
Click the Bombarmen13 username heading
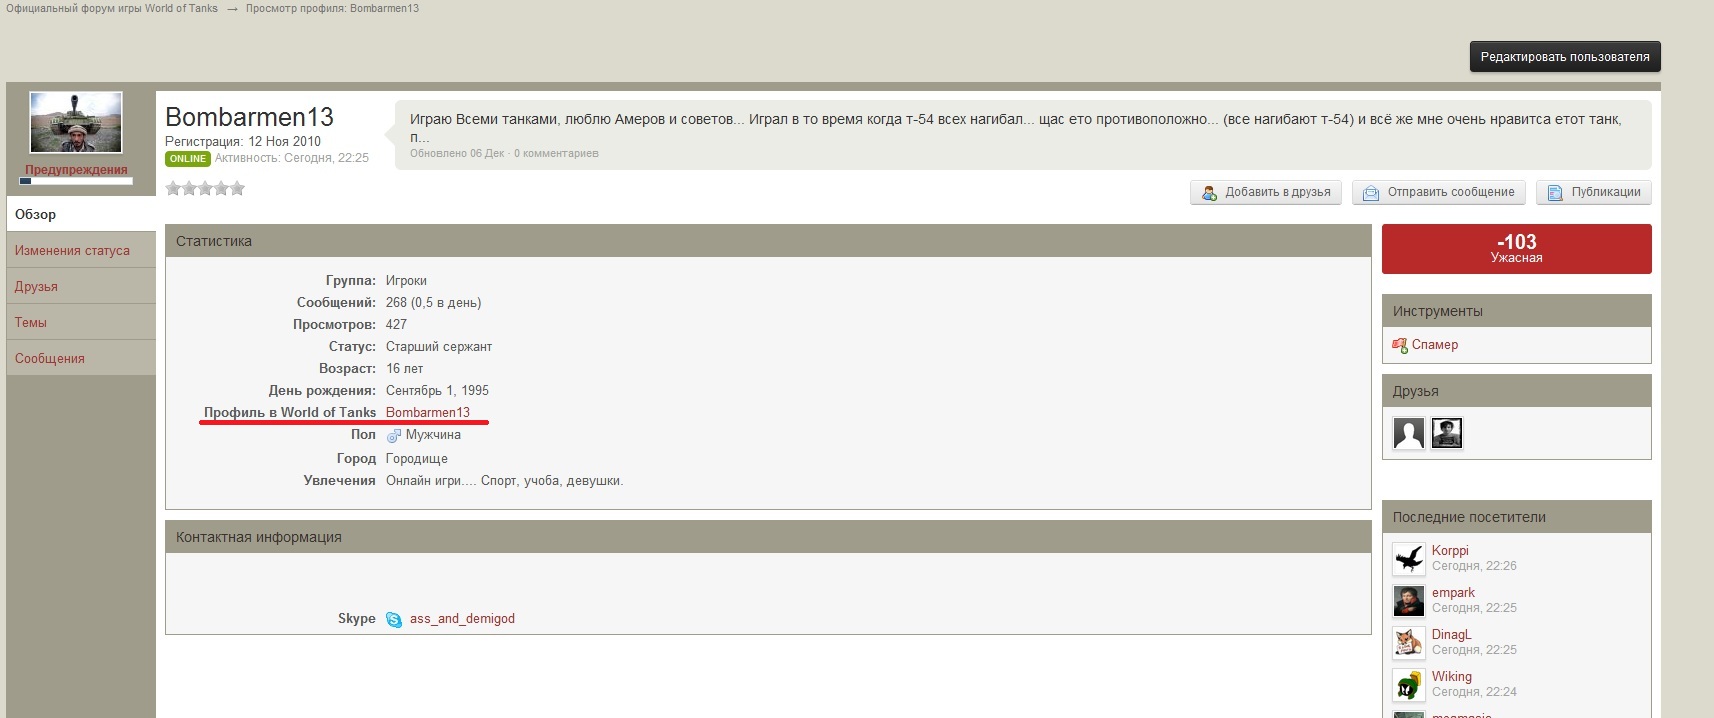(x=249, y=117)
